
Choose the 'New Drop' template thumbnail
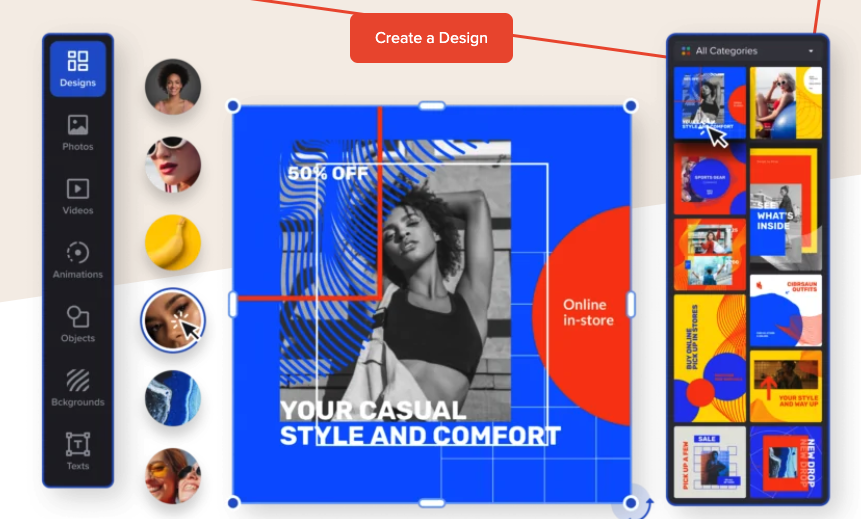pyautogui.click(x=786, y=462)
